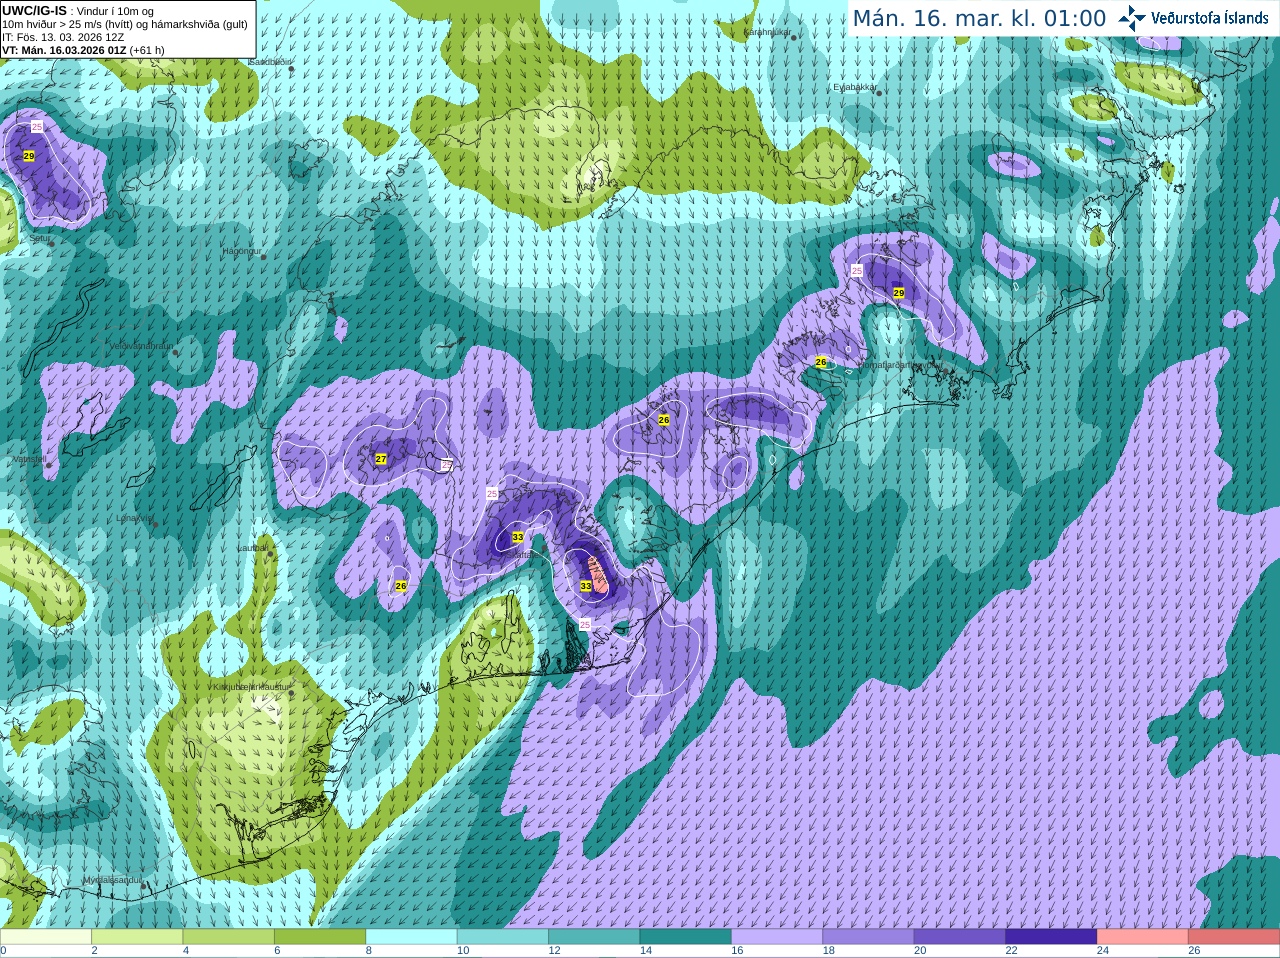Image resolution: width=1280 pixels, height=958 pixels.
Task: Click the Veðurstofa Íslands logo emblem
Action: (1132, 18)
